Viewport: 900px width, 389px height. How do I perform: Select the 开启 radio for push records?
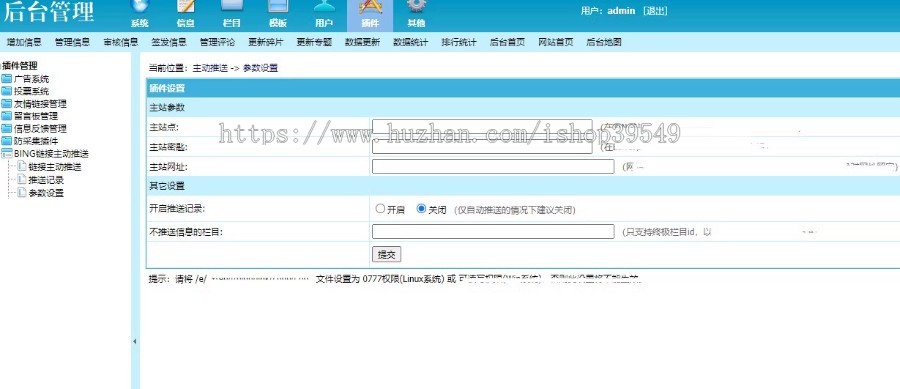point(380,209)
